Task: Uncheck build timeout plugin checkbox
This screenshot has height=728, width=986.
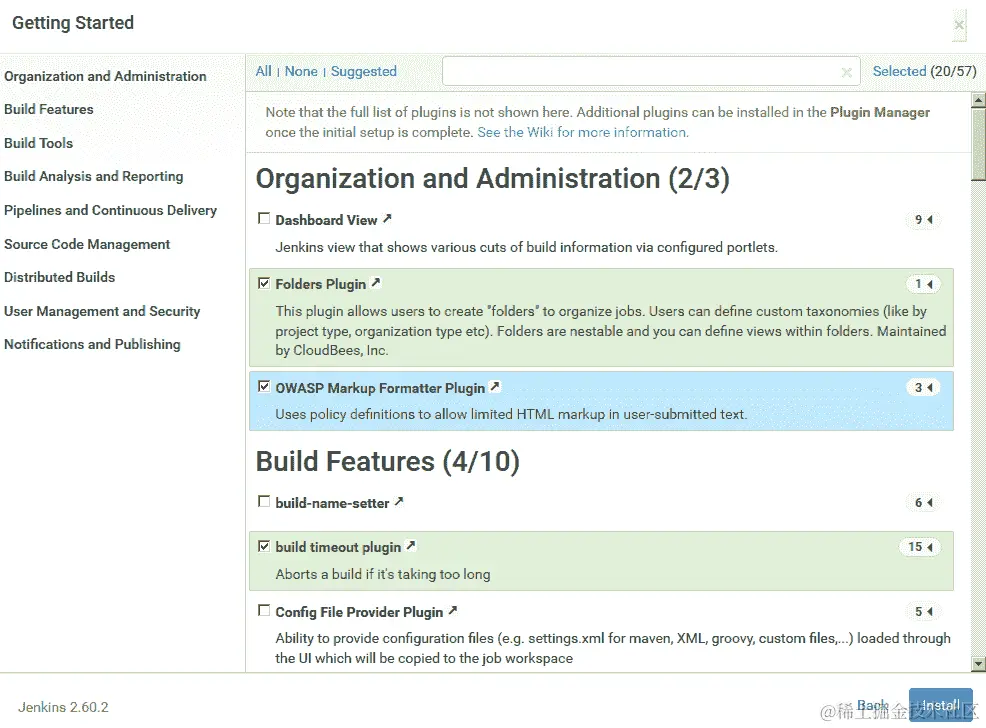Action: (x=264, y=546)
